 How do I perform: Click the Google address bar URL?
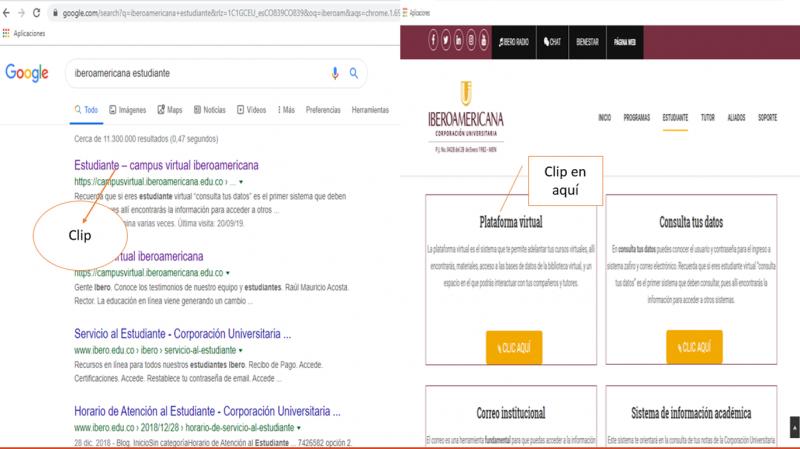pyautogui.click(x=231, y=13)
